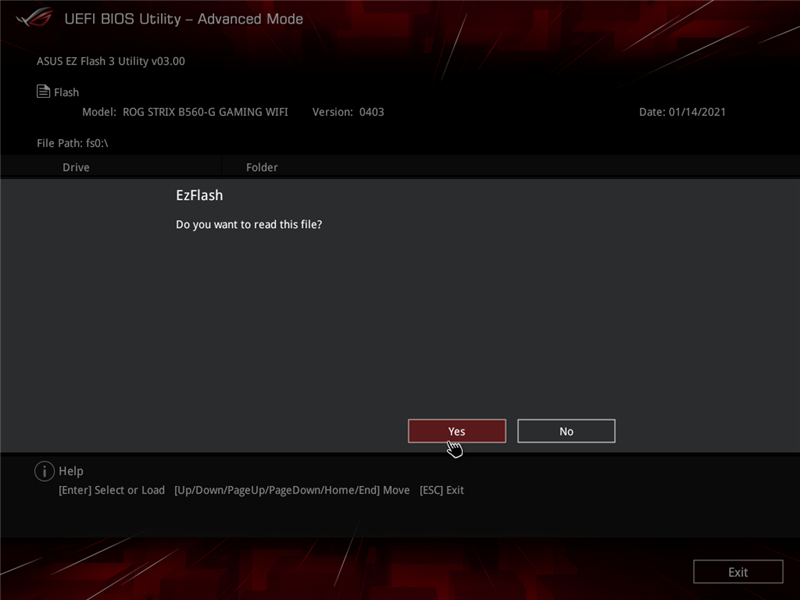Click the [Enter] Select or Load hint

(112, 490)
